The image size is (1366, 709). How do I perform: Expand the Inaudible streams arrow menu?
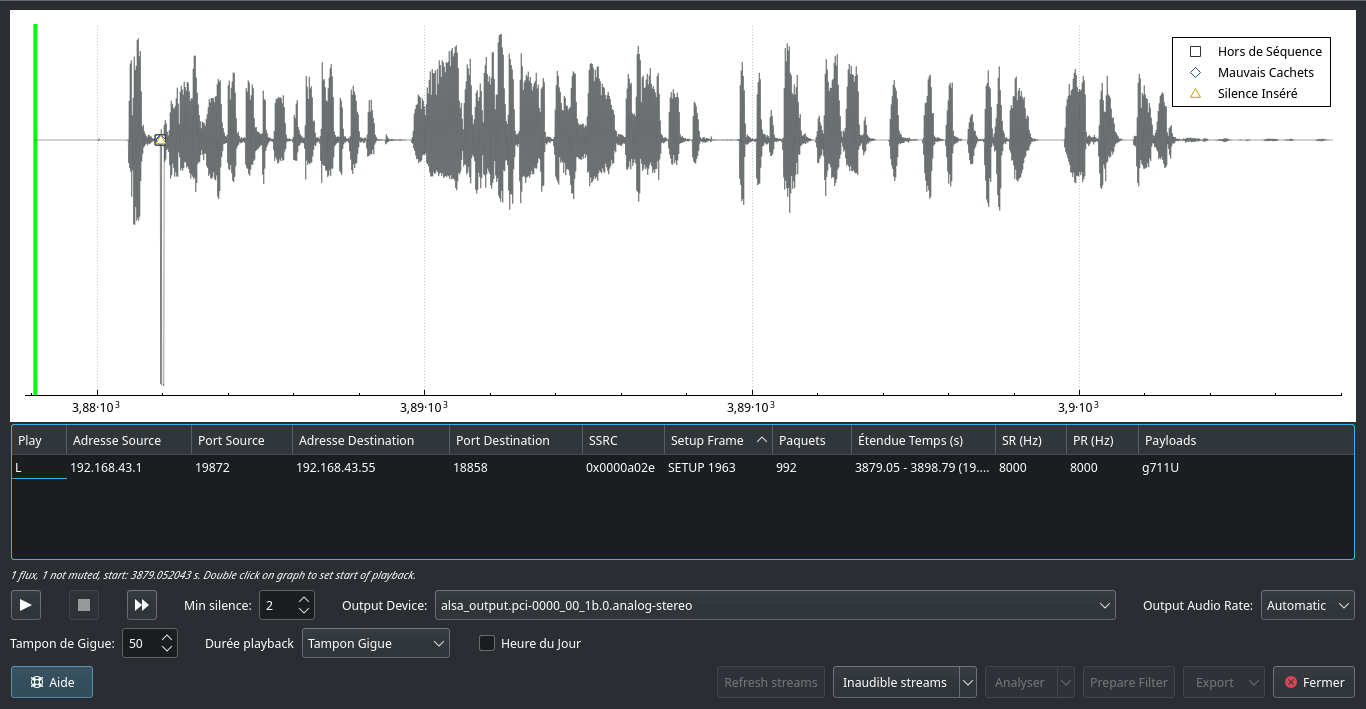click(x=968, y=682)
